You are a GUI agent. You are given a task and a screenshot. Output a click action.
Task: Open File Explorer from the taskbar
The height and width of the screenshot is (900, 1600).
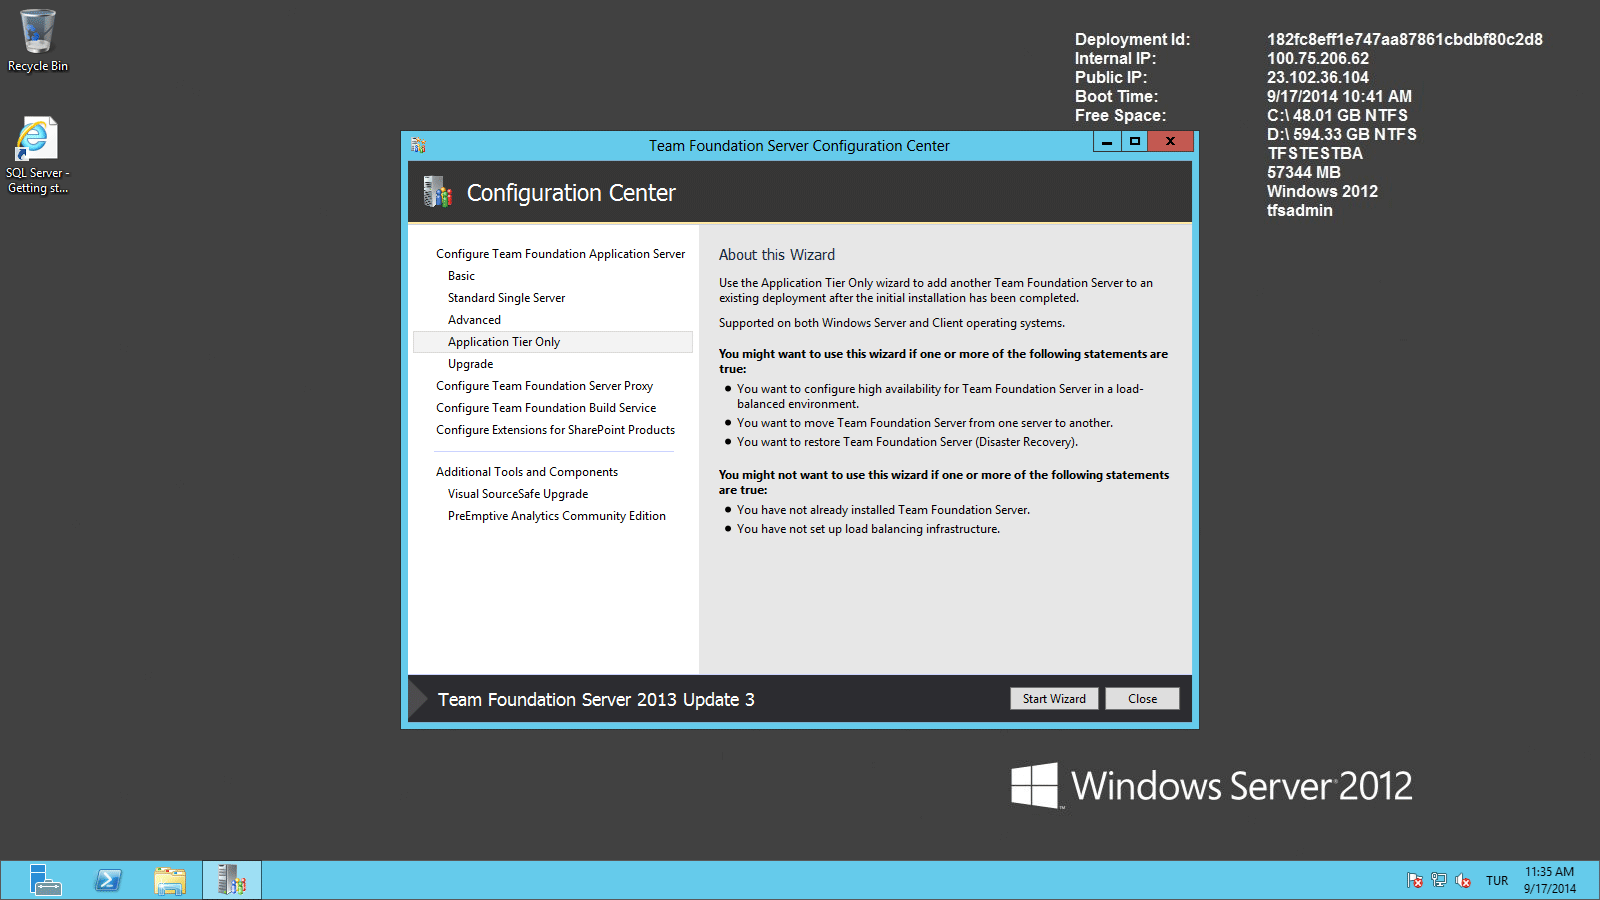(x=170, y=880)
